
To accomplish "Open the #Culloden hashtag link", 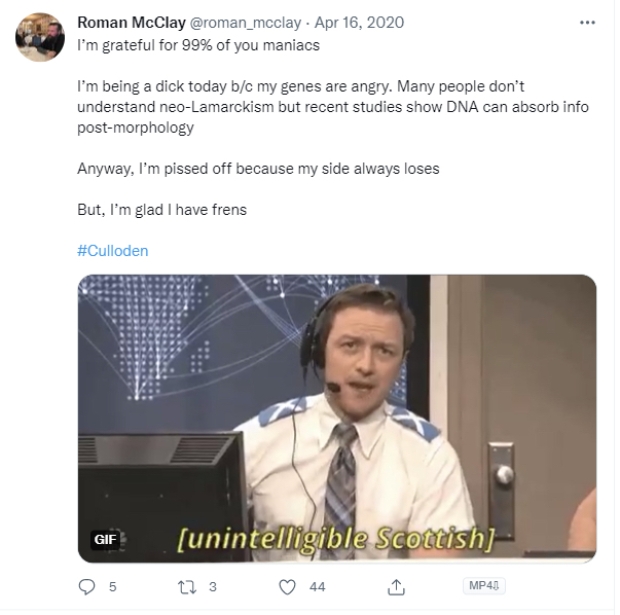I will [113, 251].
